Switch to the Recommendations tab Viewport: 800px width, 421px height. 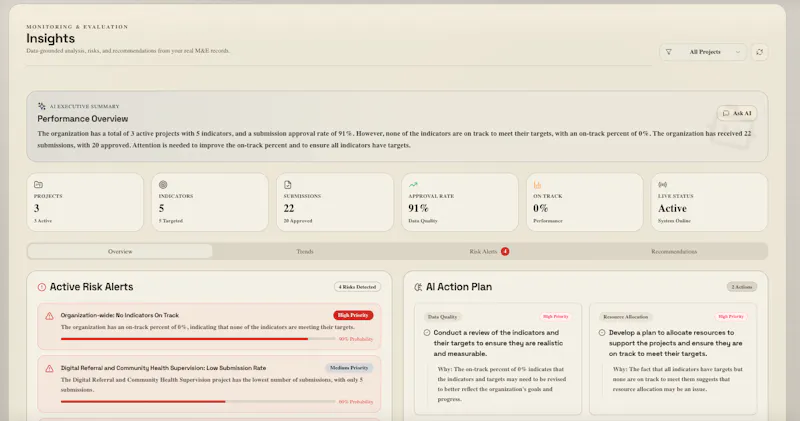click(674, 252)
